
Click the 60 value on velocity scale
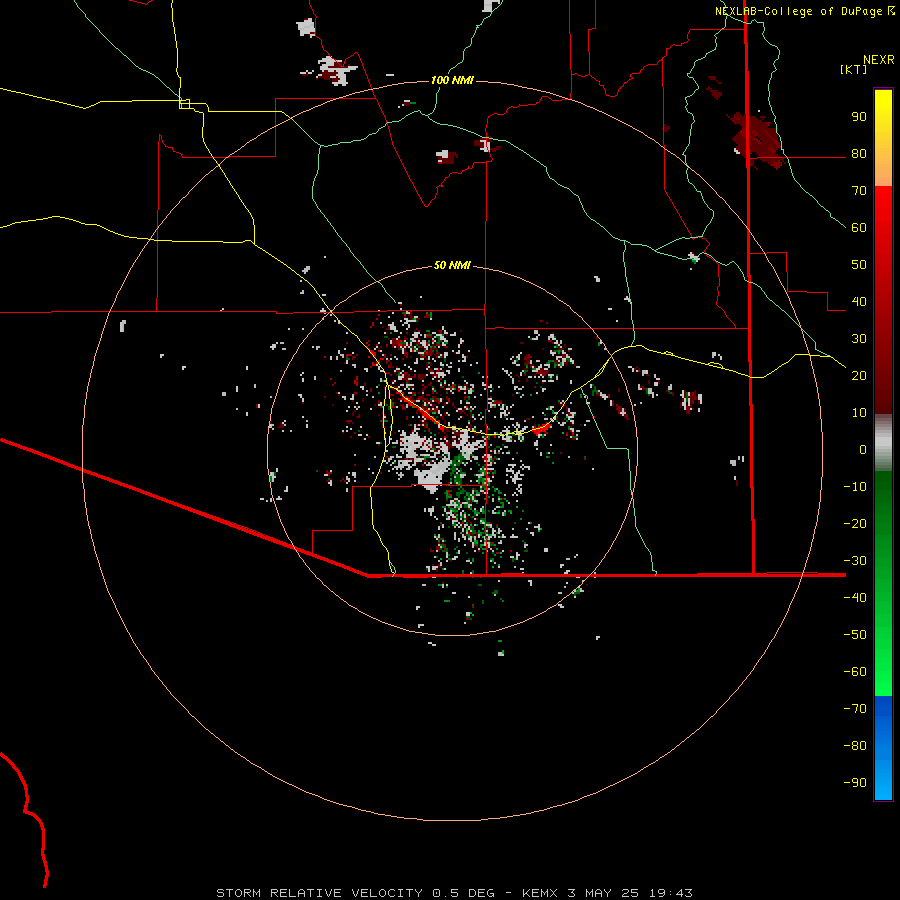(859, 227)
